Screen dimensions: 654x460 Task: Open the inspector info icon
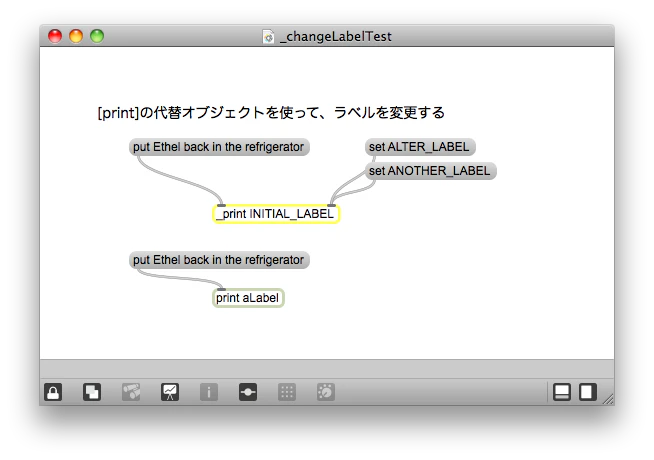(209, 392)
